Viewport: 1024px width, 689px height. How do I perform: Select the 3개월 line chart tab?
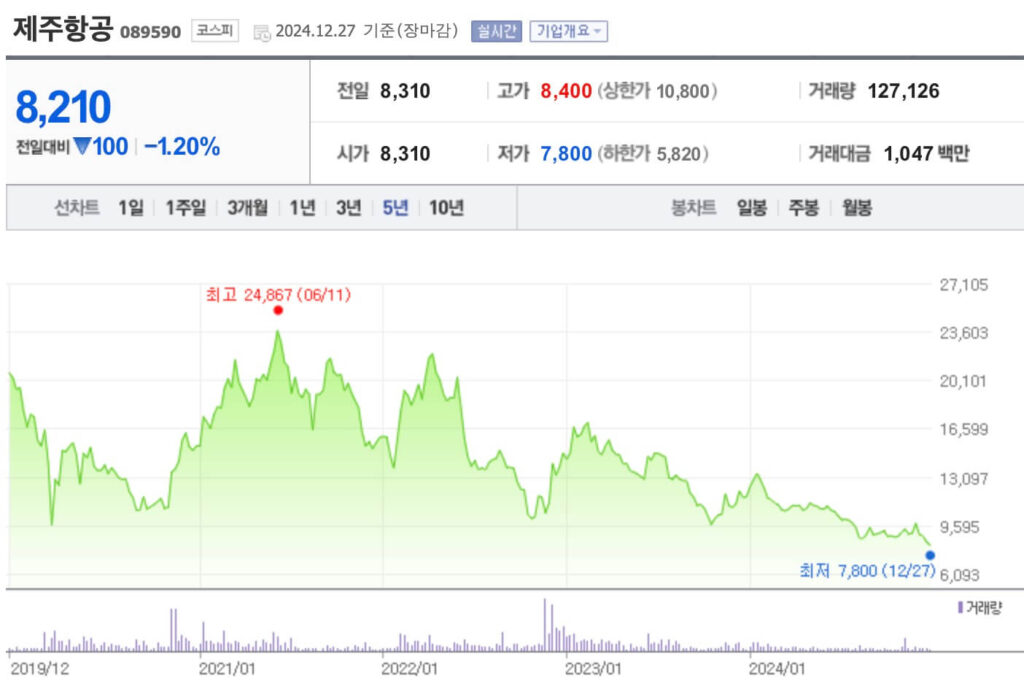(x=248, y=208)
